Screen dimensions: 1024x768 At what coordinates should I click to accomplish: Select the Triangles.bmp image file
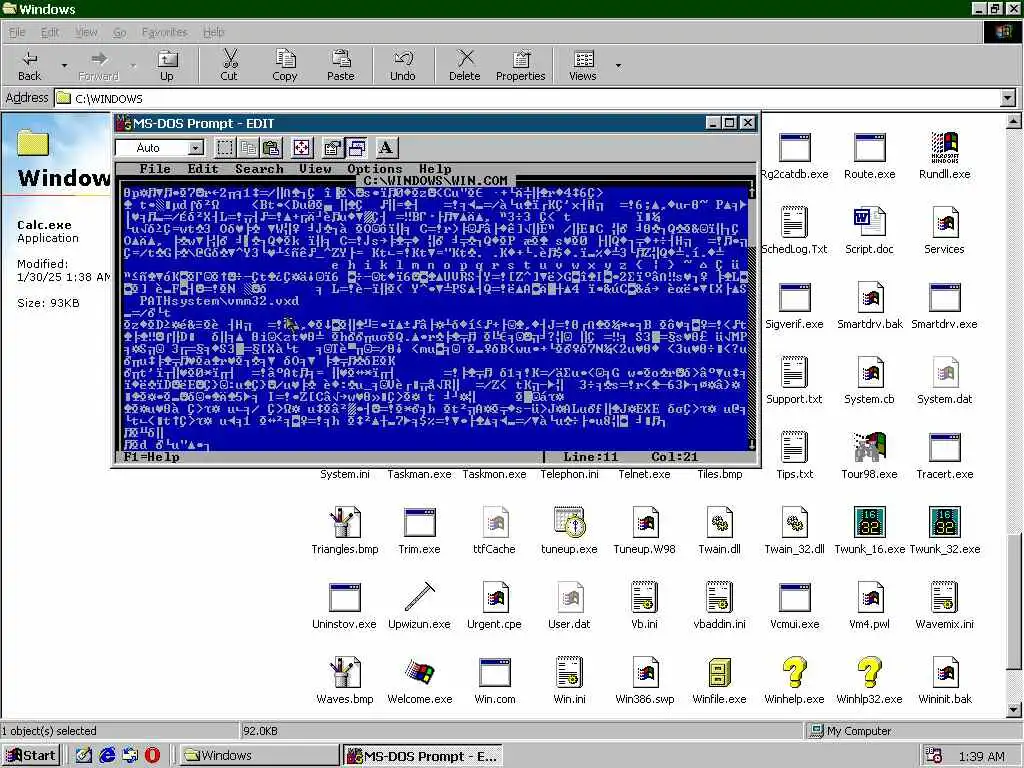click(345, 532)
